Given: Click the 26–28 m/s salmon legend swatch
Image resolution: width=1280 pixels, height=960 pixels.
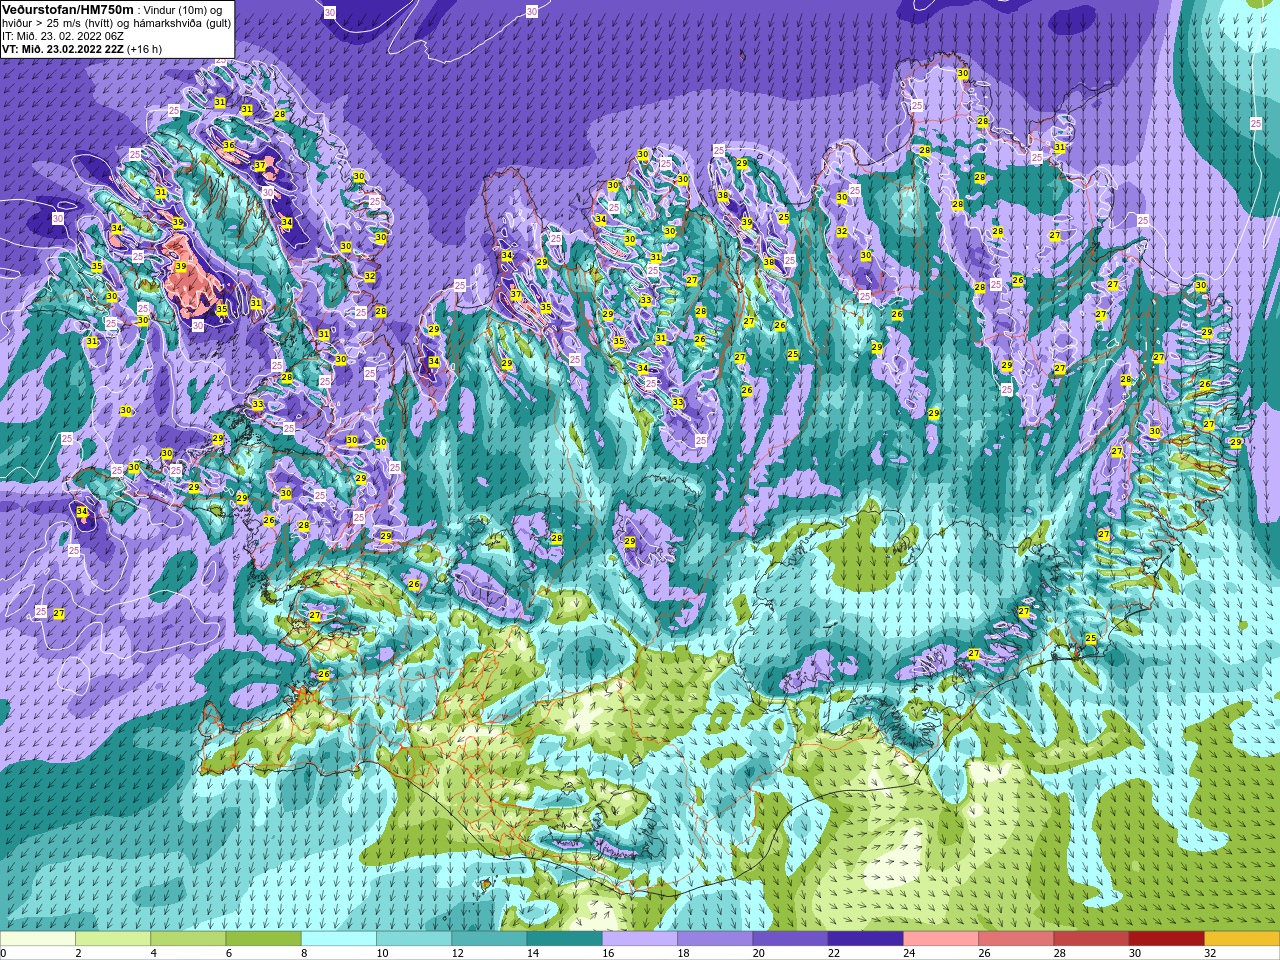Looking at the screenshot, I should 1016,939.
